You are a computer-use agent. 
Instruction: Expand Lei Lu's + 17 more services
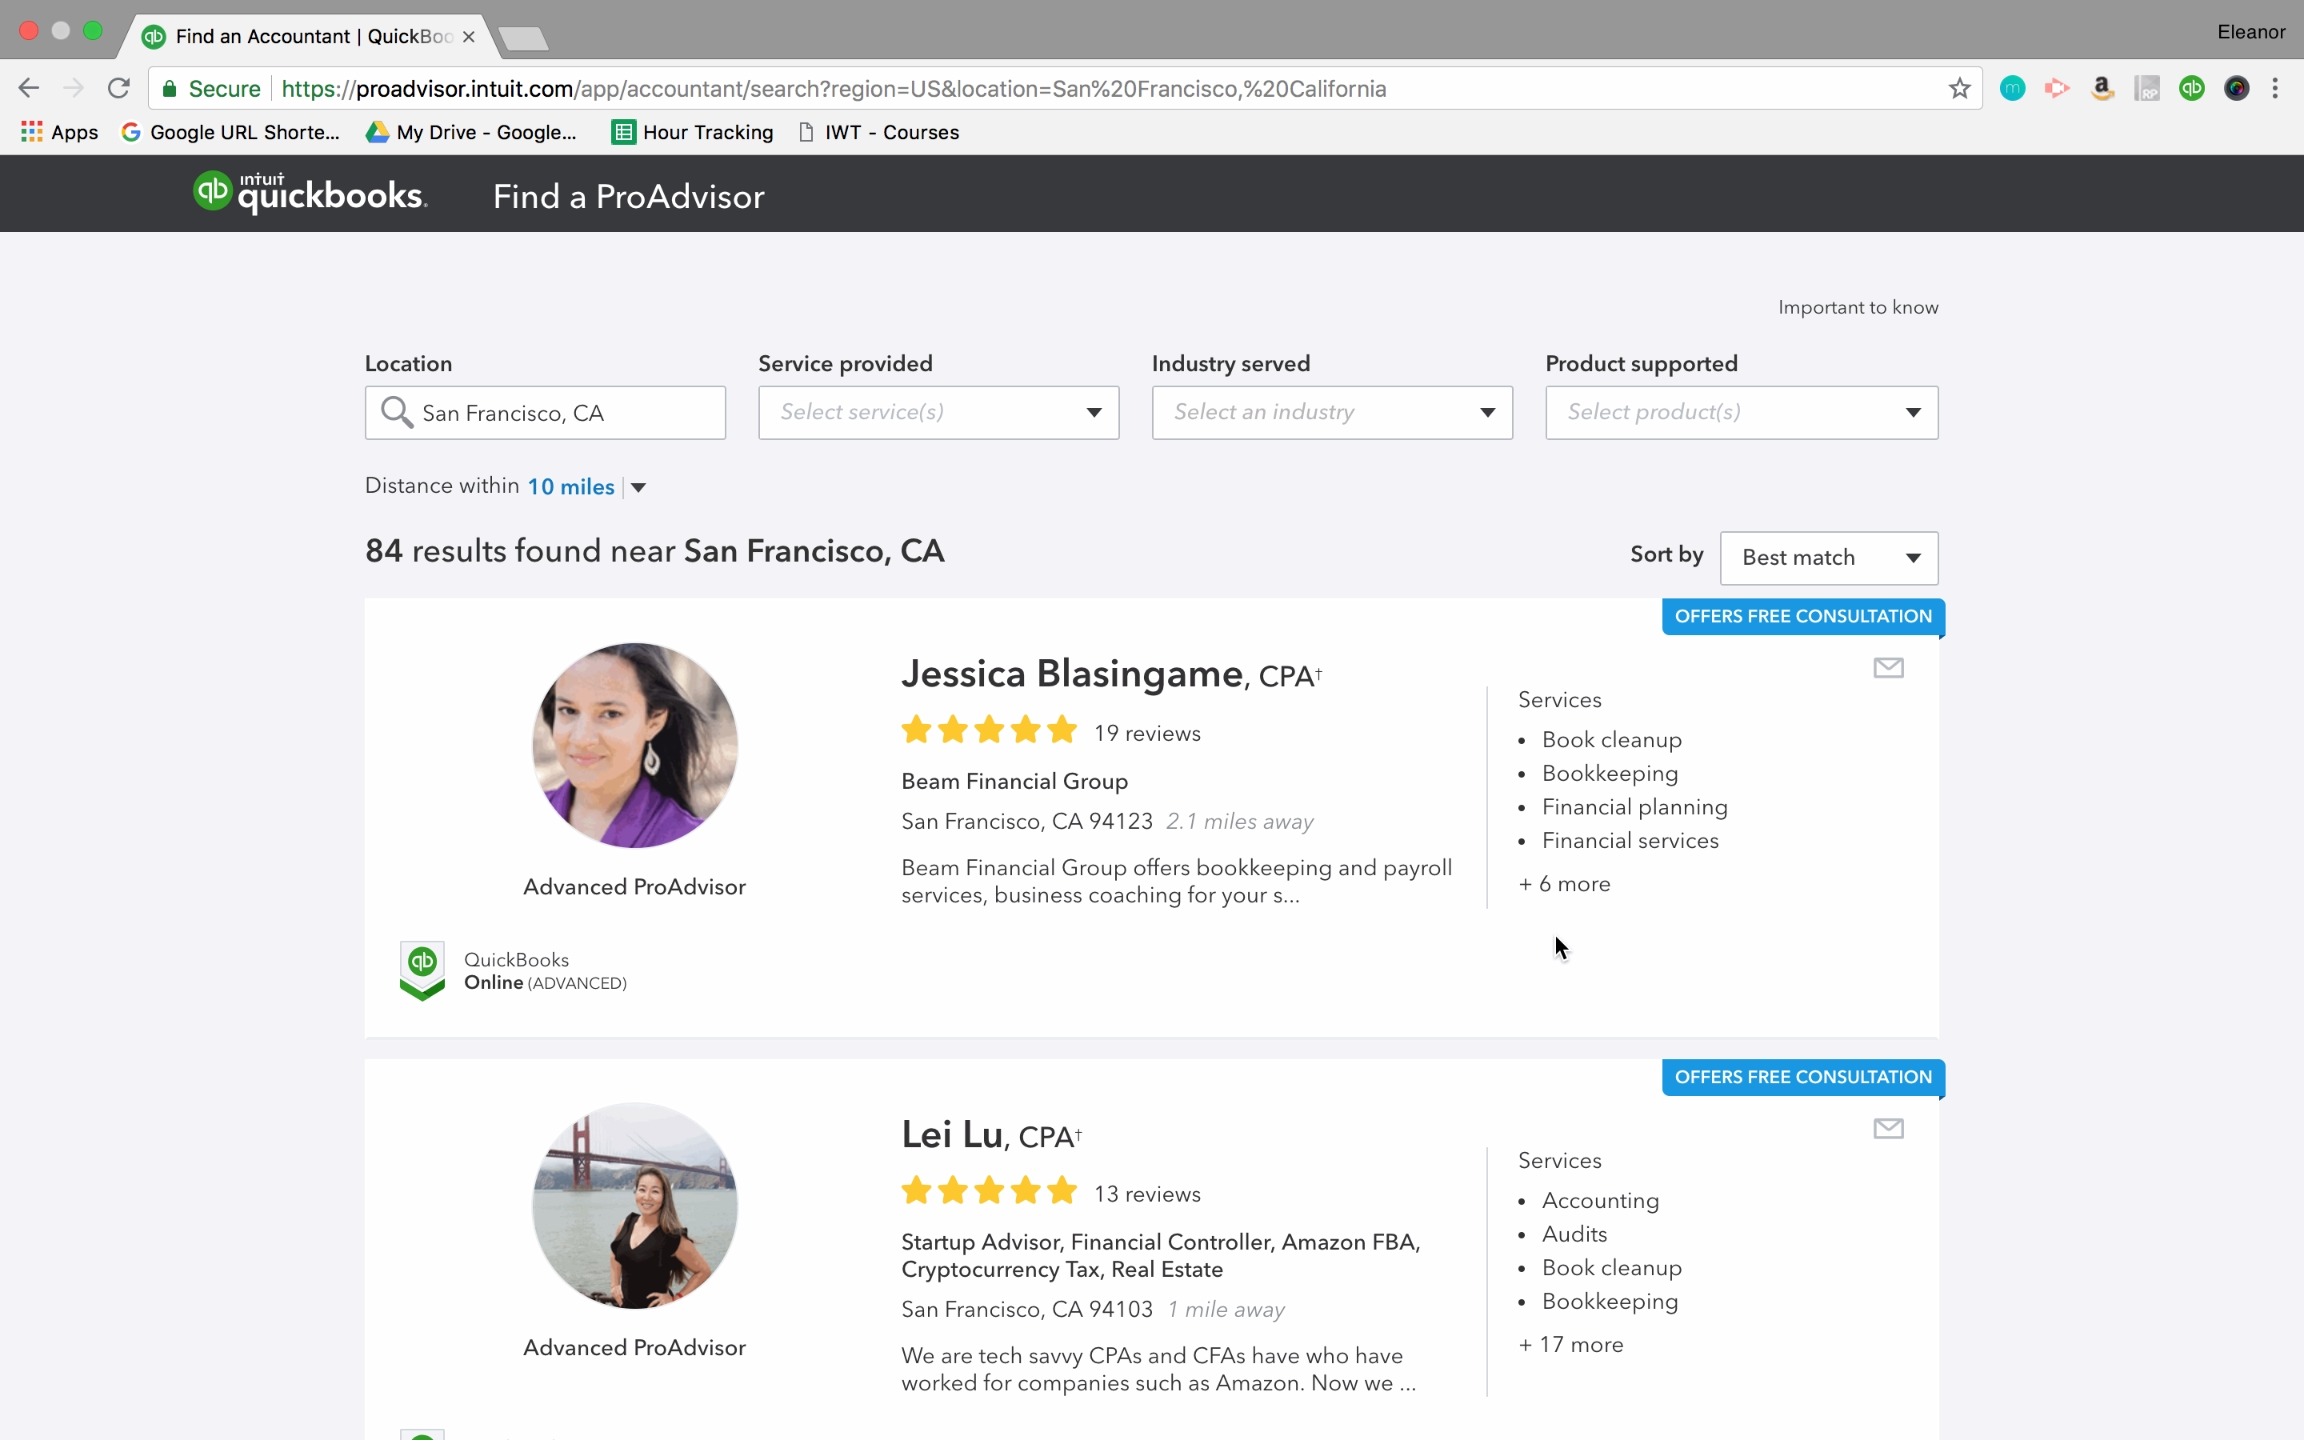pos(1570,1345)
